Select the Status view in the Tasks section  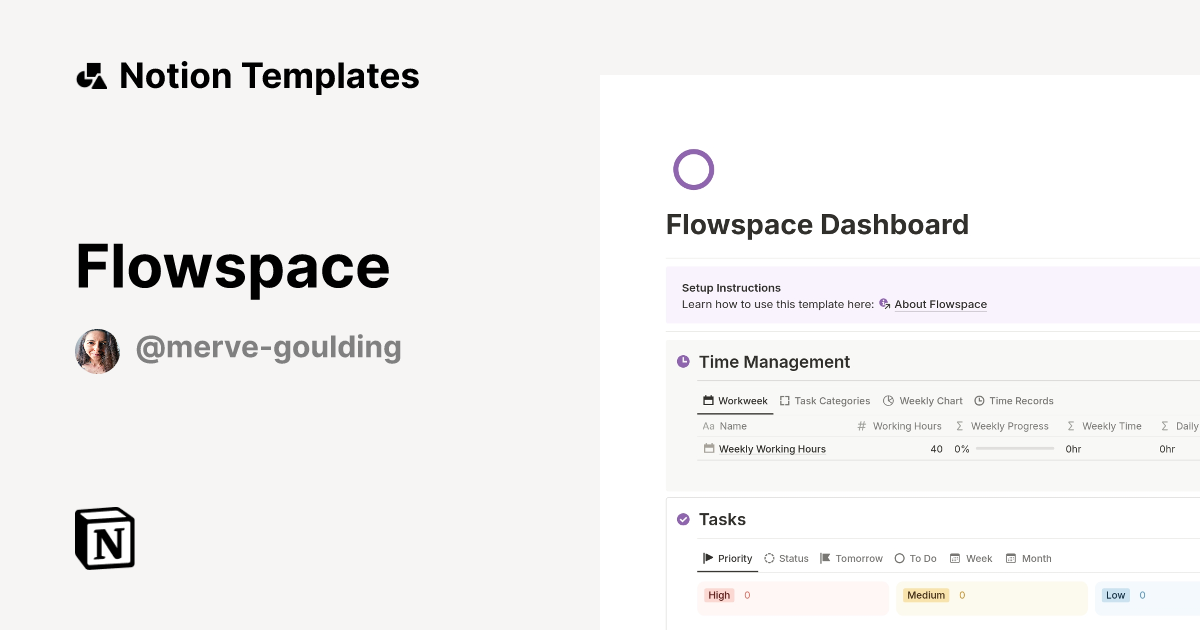point(786,558)
